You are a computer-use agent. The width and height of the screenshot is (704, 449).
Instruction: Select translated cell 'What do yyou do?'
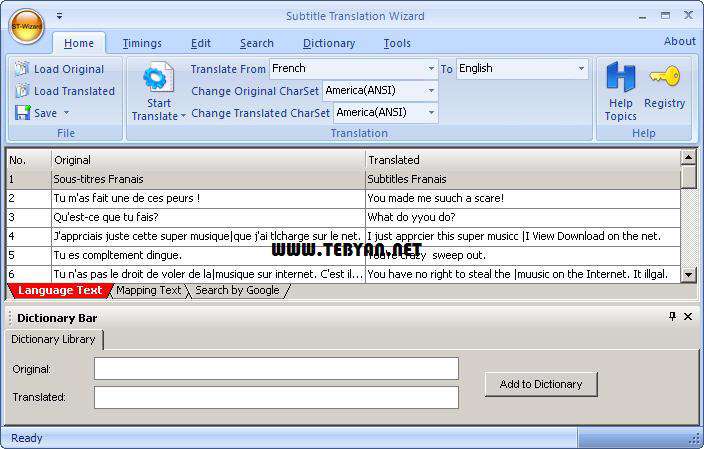click(x=523, y=218)
